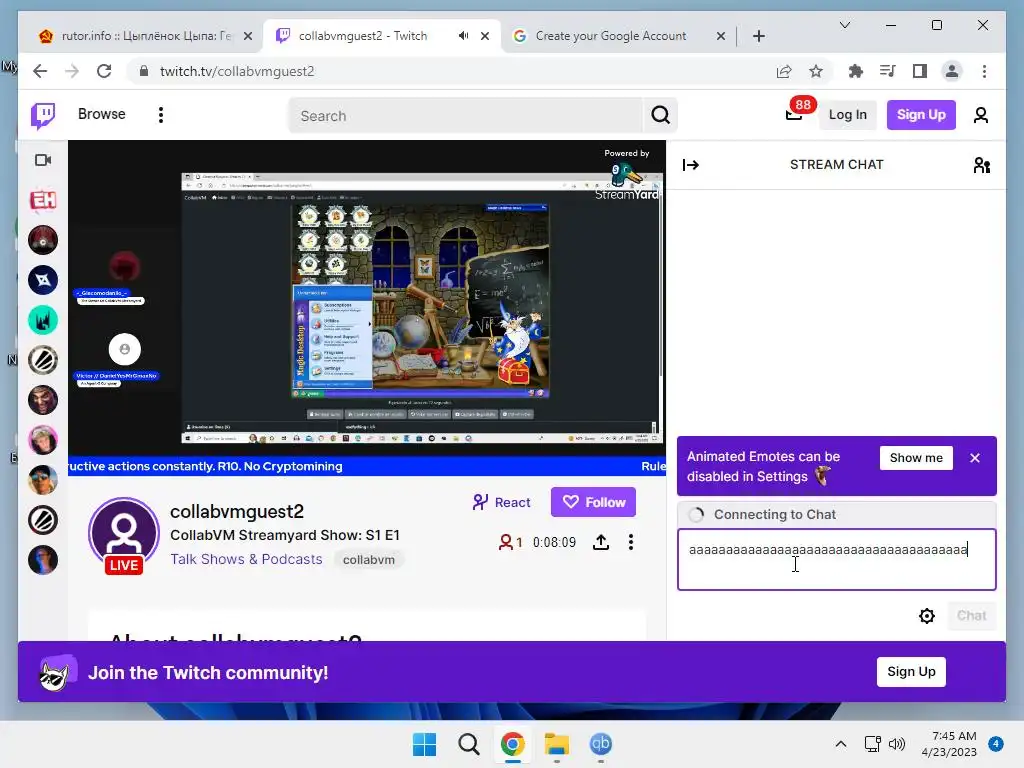Open more options dots beside share icon
This screenshot has height=768, width=1024.
pyautogui.click(x=631, y=542)
